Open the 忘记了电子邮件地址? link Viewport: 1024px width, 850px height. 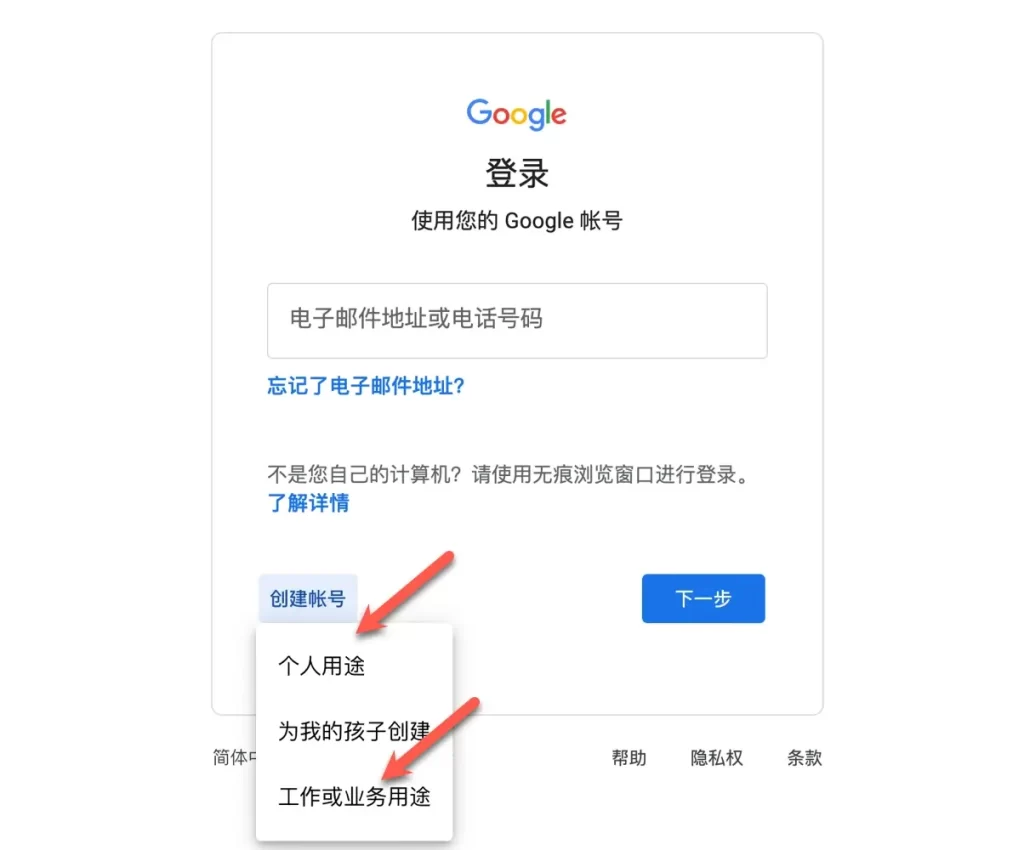pyautogui.click(x=366, y=386)
